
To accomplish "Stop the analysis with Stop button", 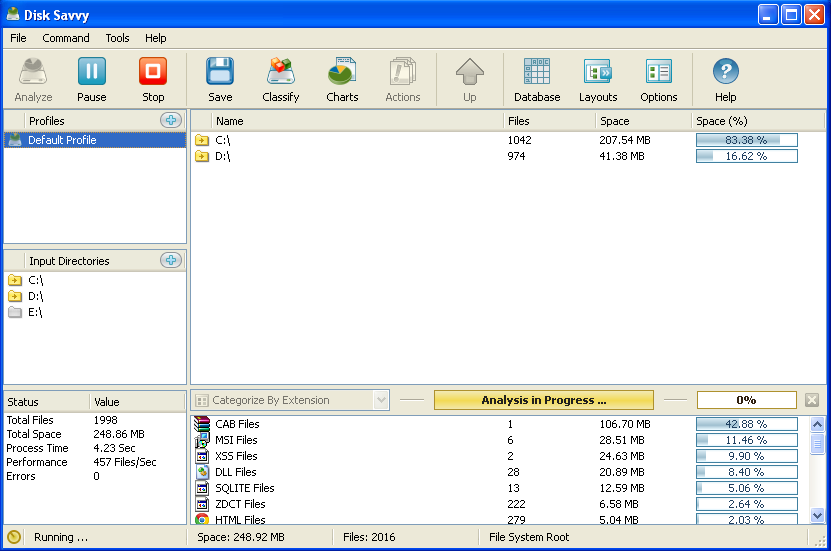I will tap(153, 80).
